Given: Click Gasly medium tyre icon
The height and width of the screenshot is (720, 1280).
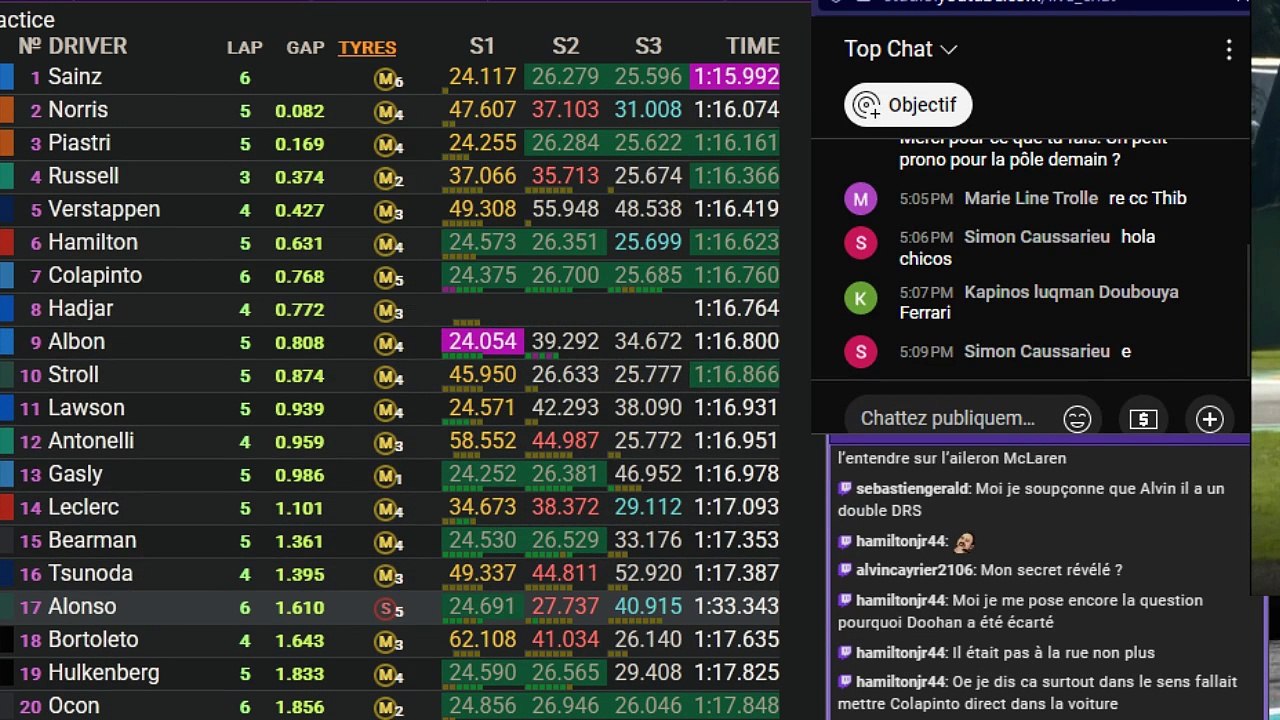Looking at the screenshot, I should 388,476.
